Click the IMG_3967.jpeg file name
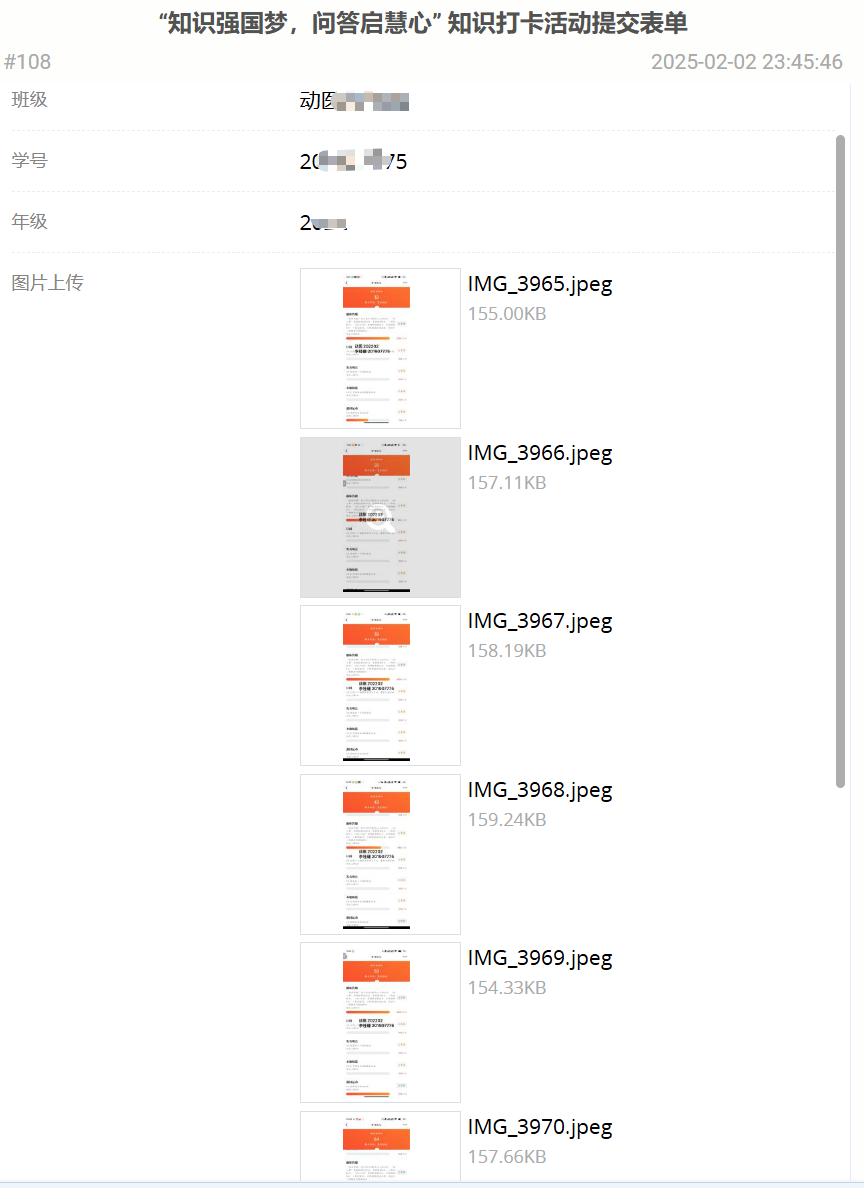The height and width of the screenshot is (1188, 864). click(x=540, y=621)
